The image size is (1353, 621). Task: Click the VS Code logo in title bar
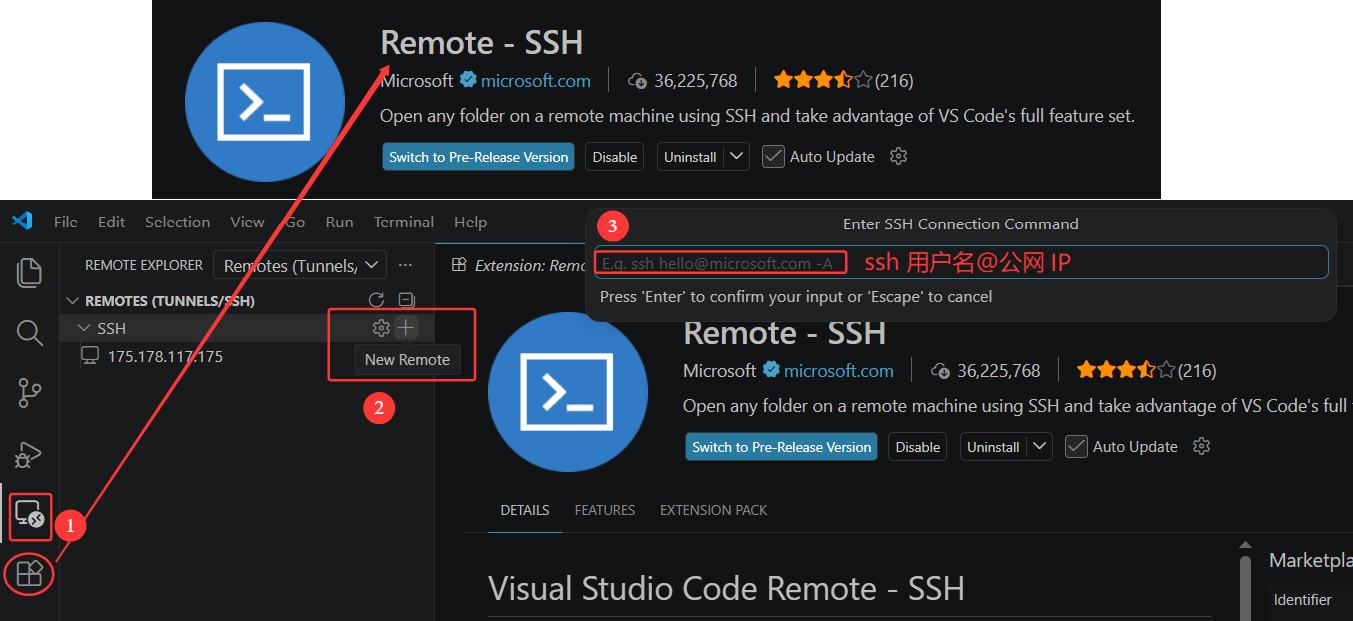click(x=22, y=221)
